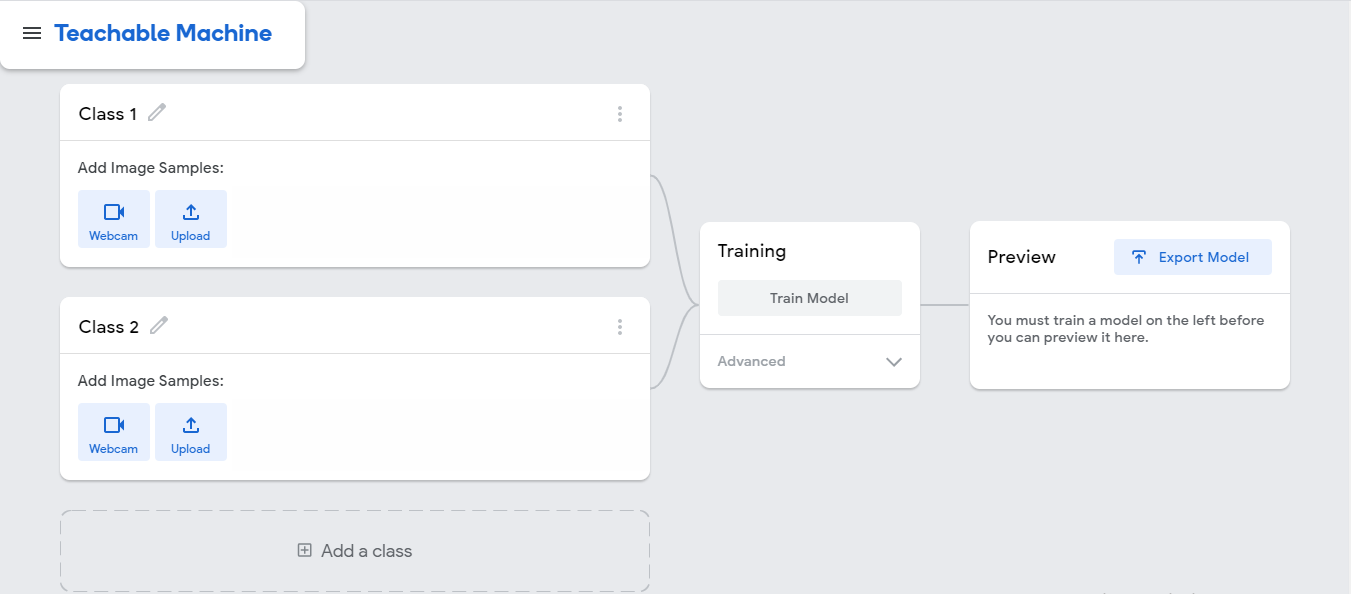Click the Training panel heading
The image size is (1351, 594).
(x=751, y=251)
